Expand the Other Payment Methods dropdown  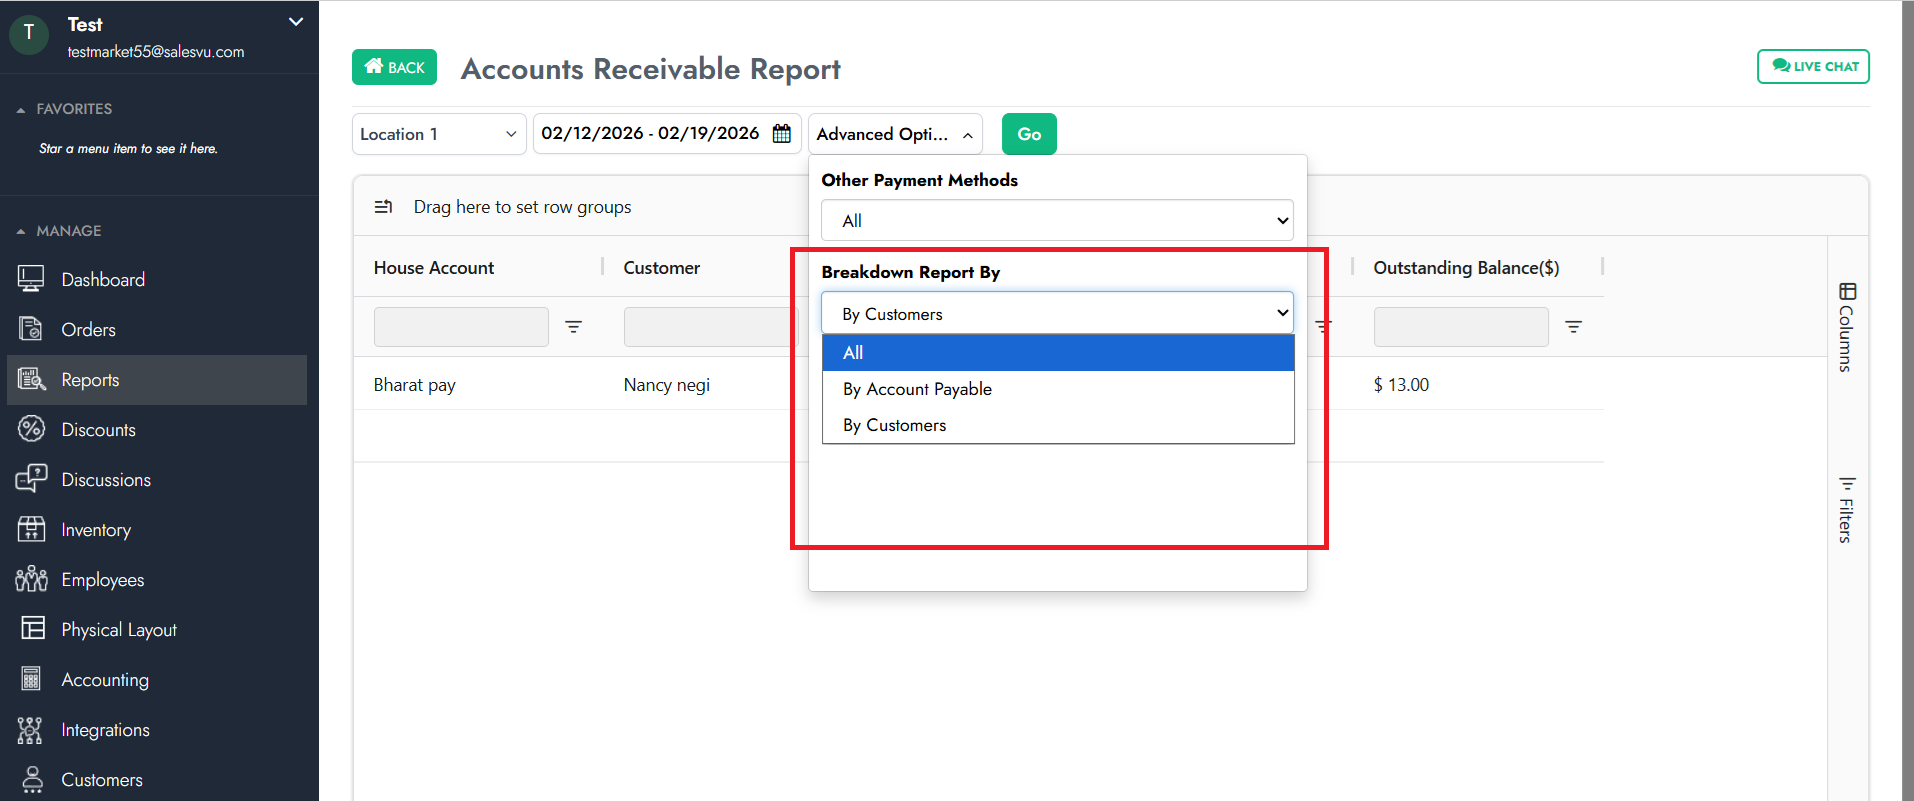coord(1057,221)
